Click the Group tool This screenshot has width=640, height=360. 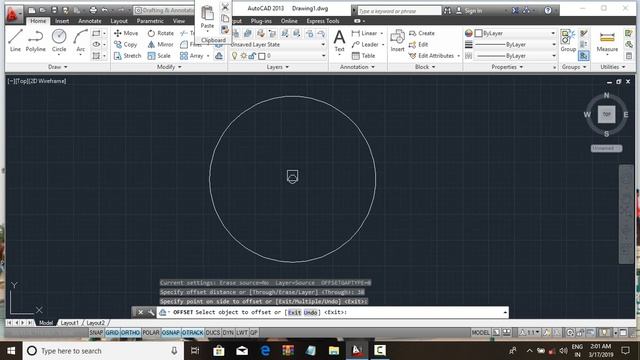pos(568,41)
